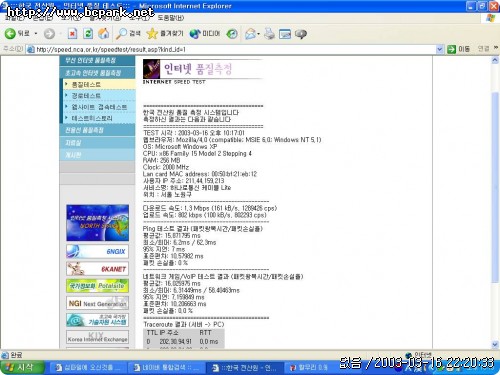
Task: Click the Back (뒤로) arrow button
Action: coord(17,34)
